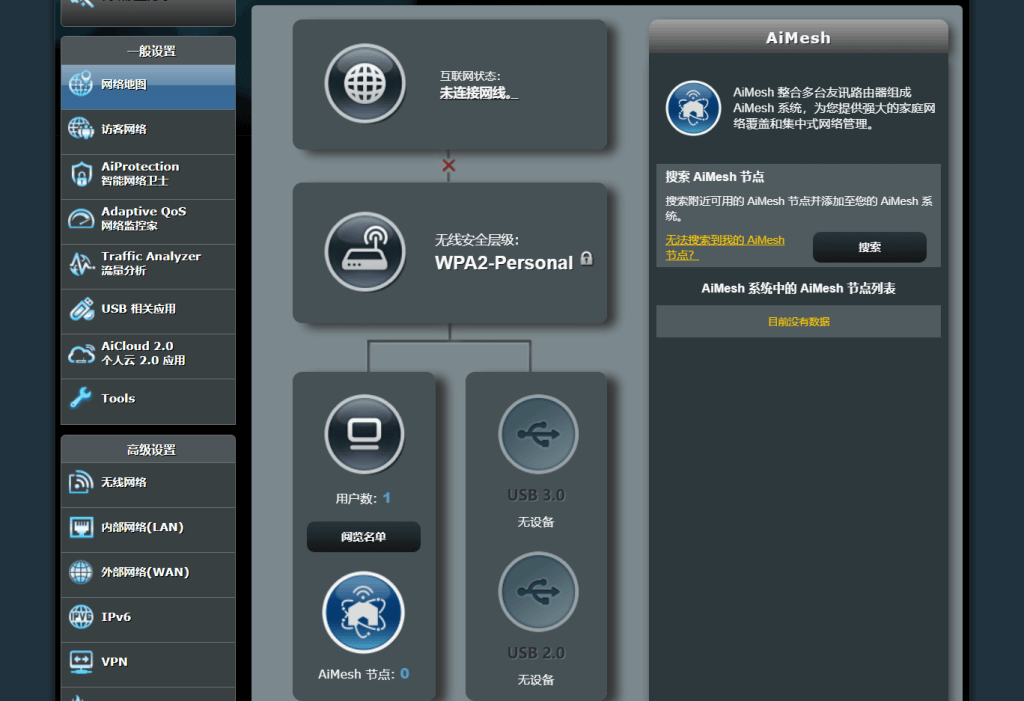Click 无设备 under USB 3.0
Viewport: 1024px width, 701px height.
click(536, 522)
